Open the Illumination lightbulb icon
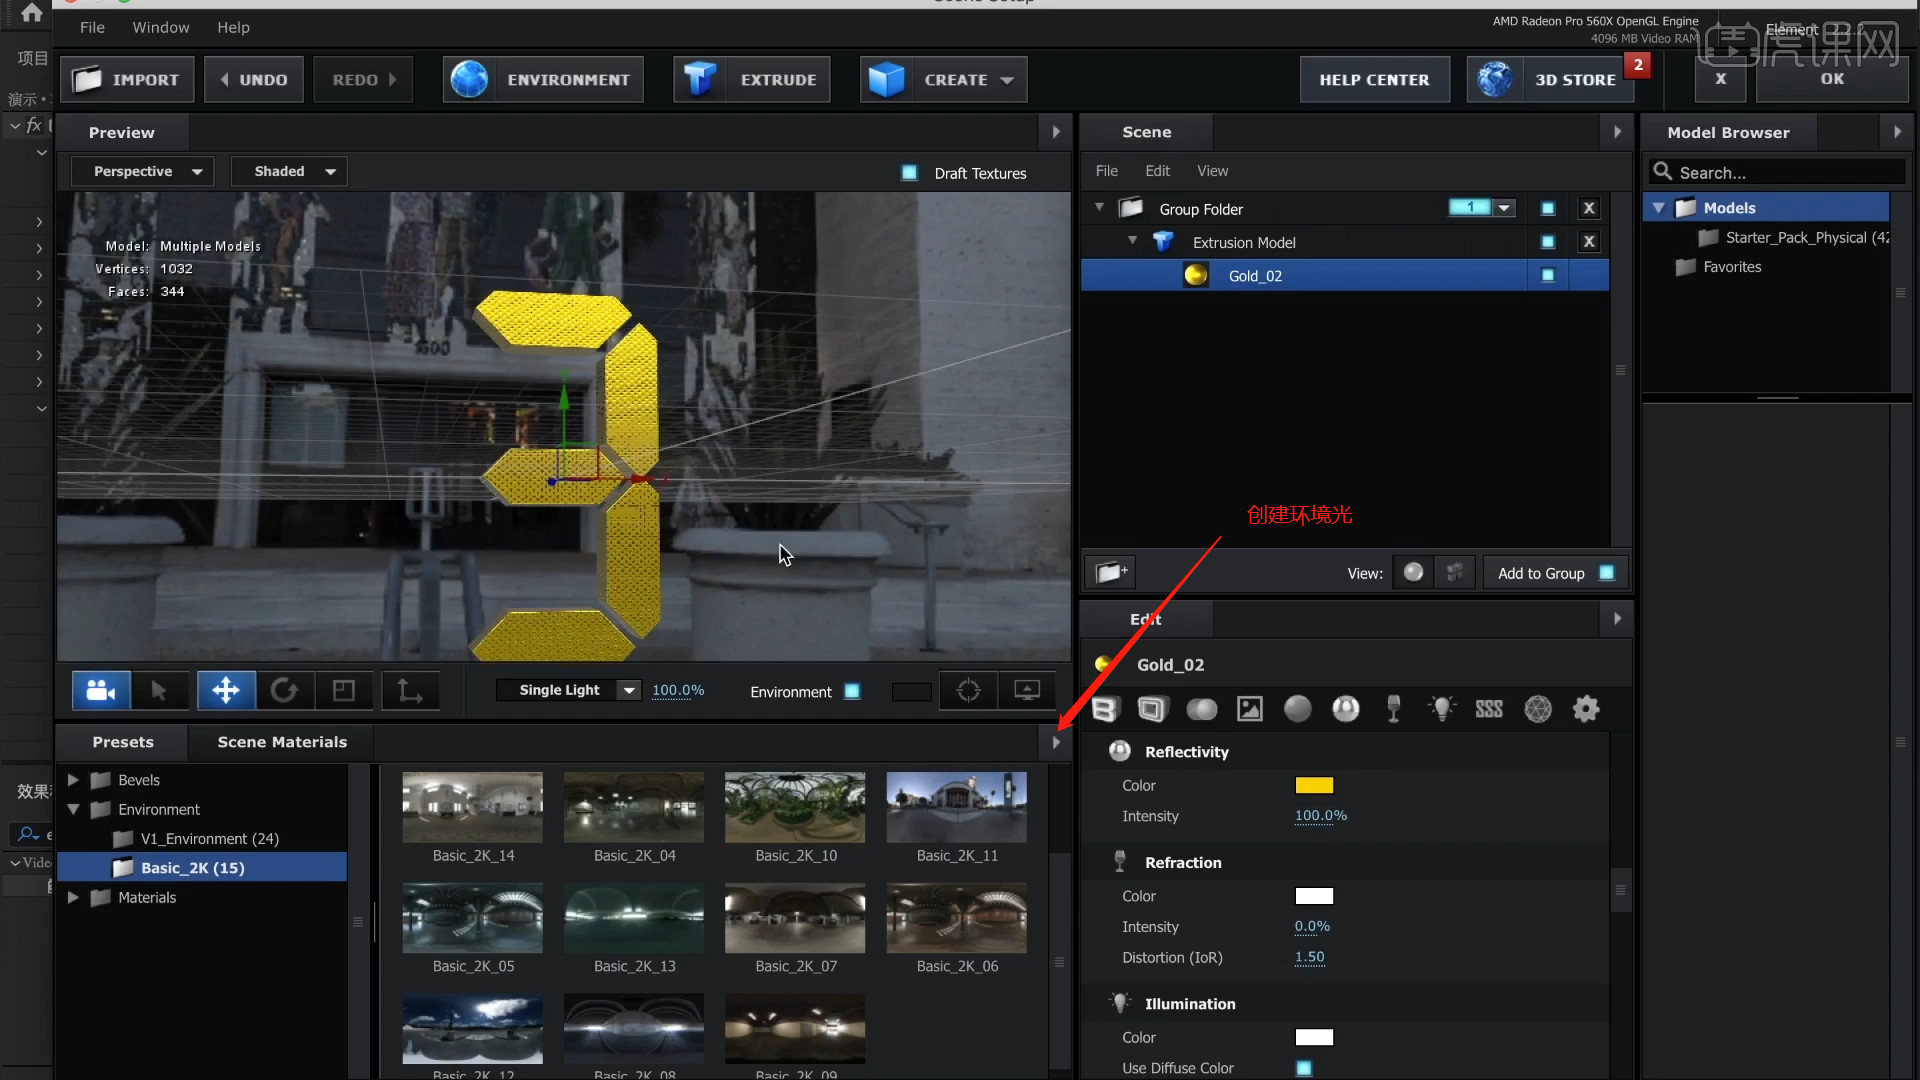 click(1442, 709)
